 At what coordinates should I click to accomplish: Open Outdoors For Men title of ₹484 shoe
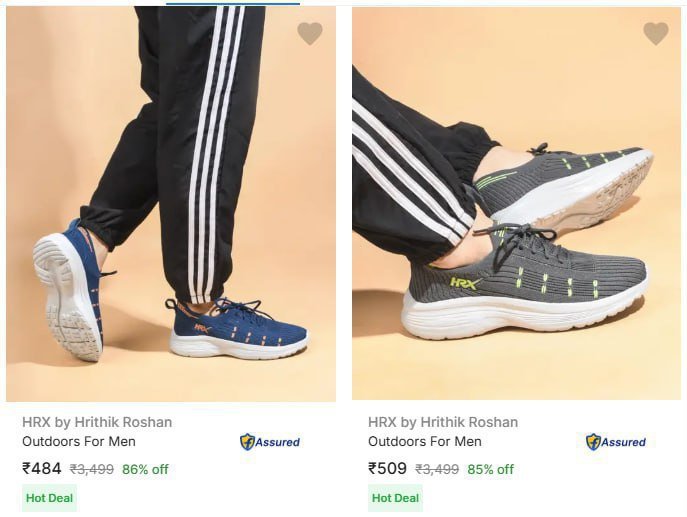79,441
